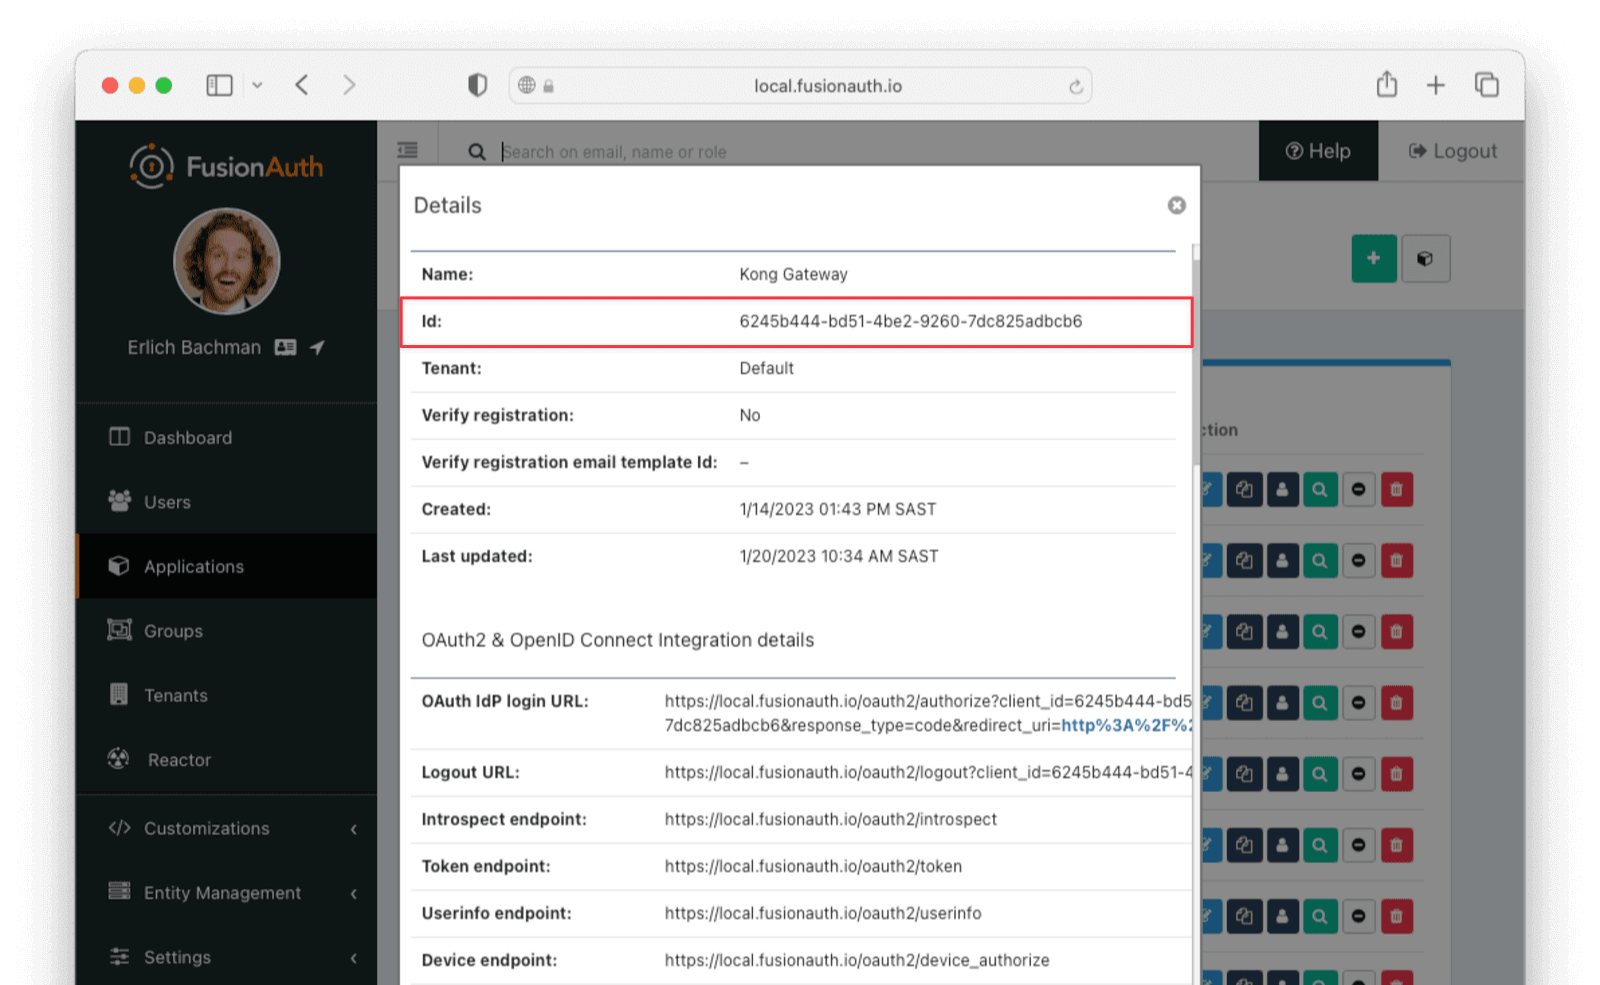Click the manage users icon in the topmost row
The width and height of the screenshot is (1600, 985).
(x=1282, y=490)
